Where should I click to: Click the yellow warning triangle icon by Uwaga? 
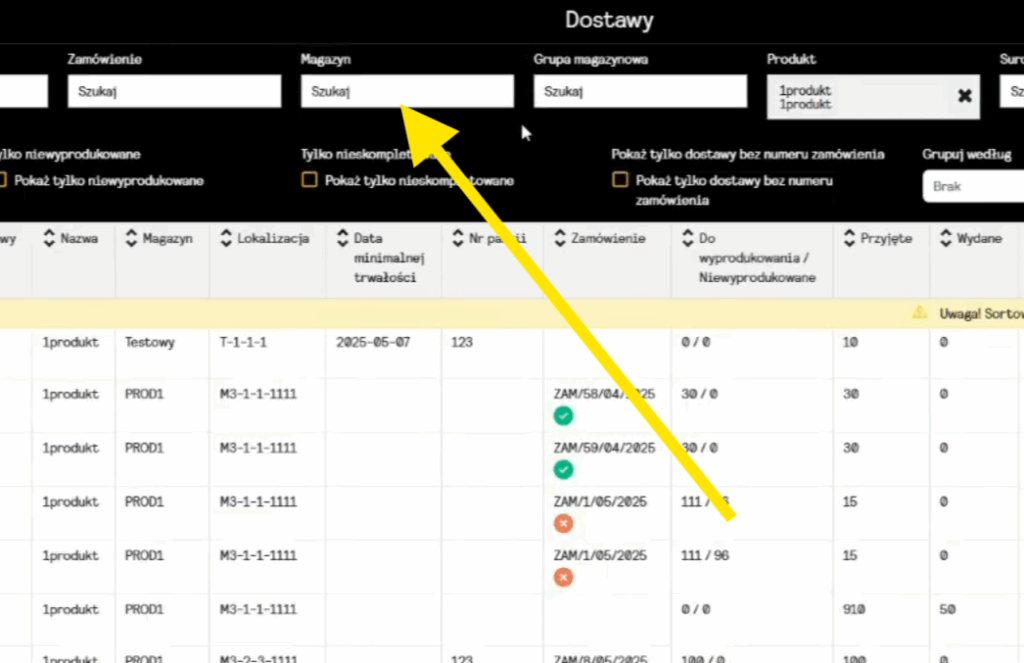[x=919, y=313]
